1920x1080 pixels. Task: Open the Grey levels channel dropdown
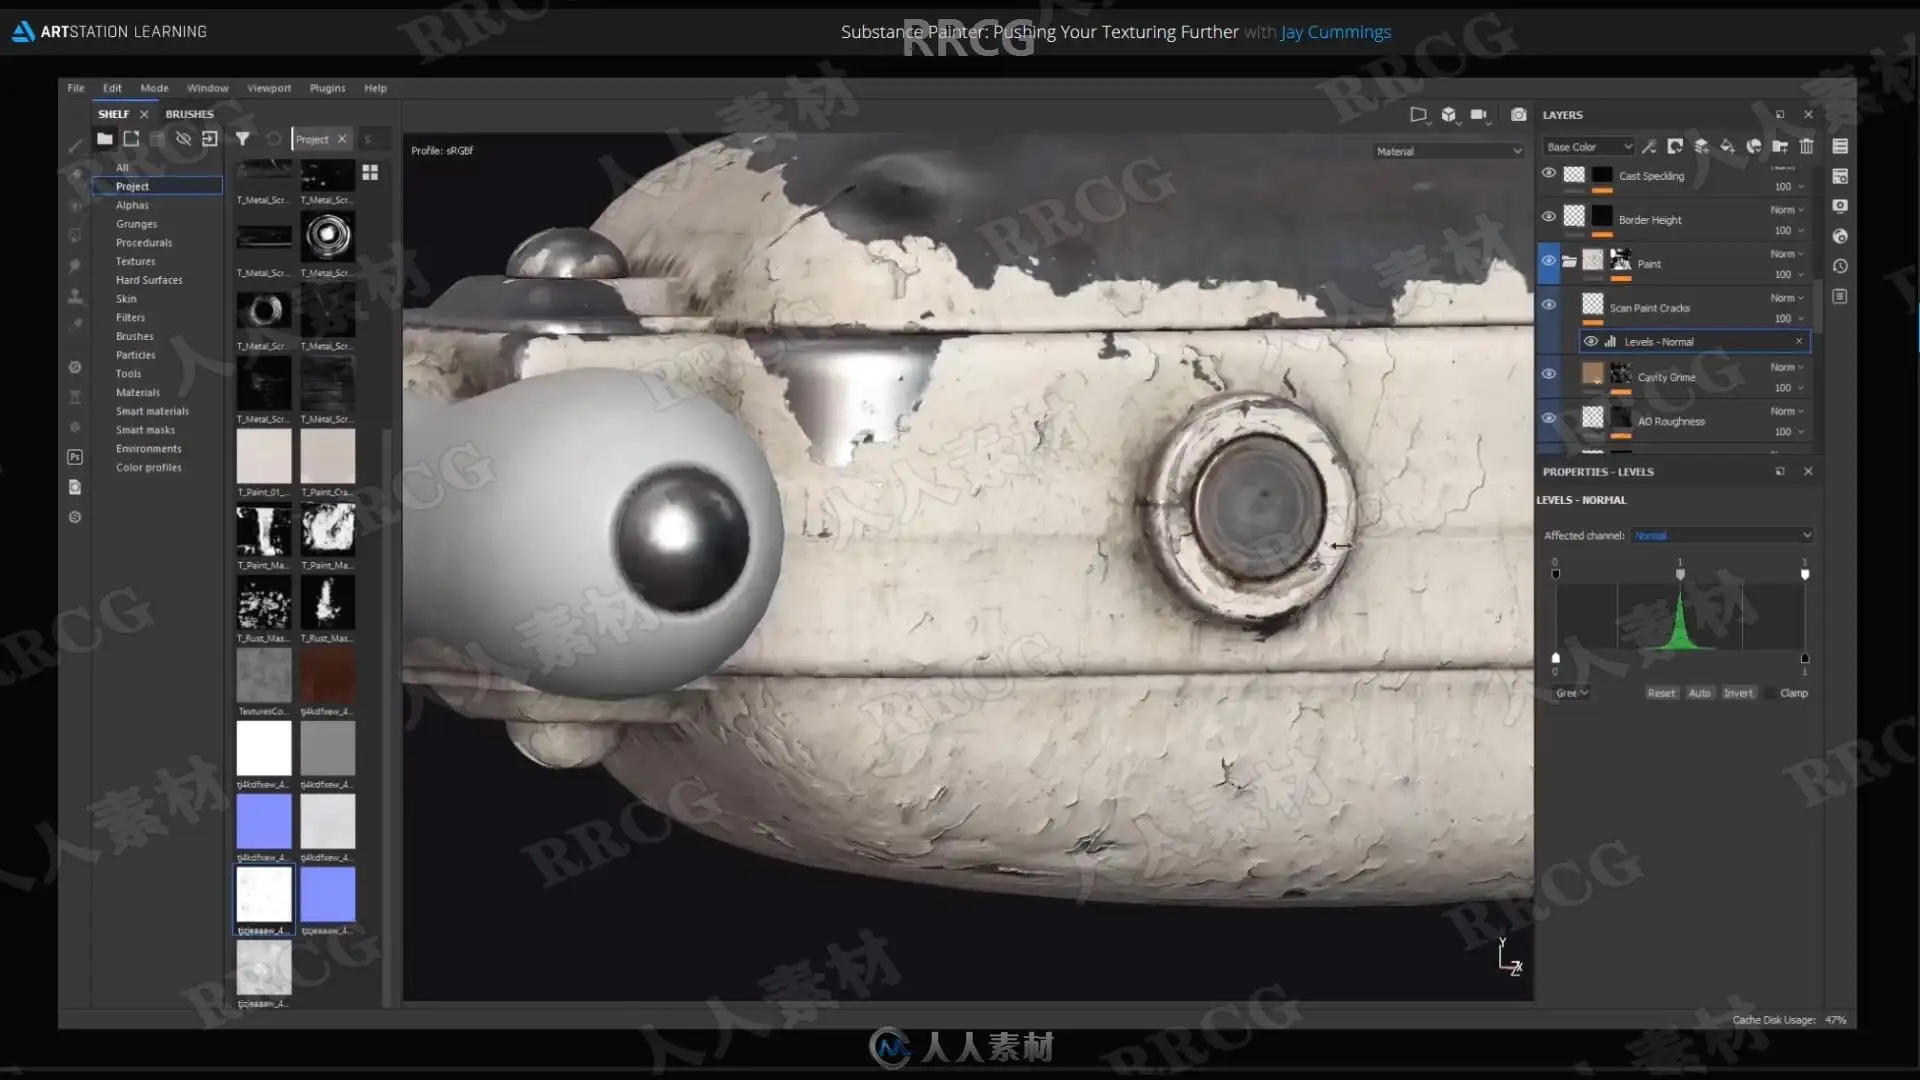coord(1572,693)
